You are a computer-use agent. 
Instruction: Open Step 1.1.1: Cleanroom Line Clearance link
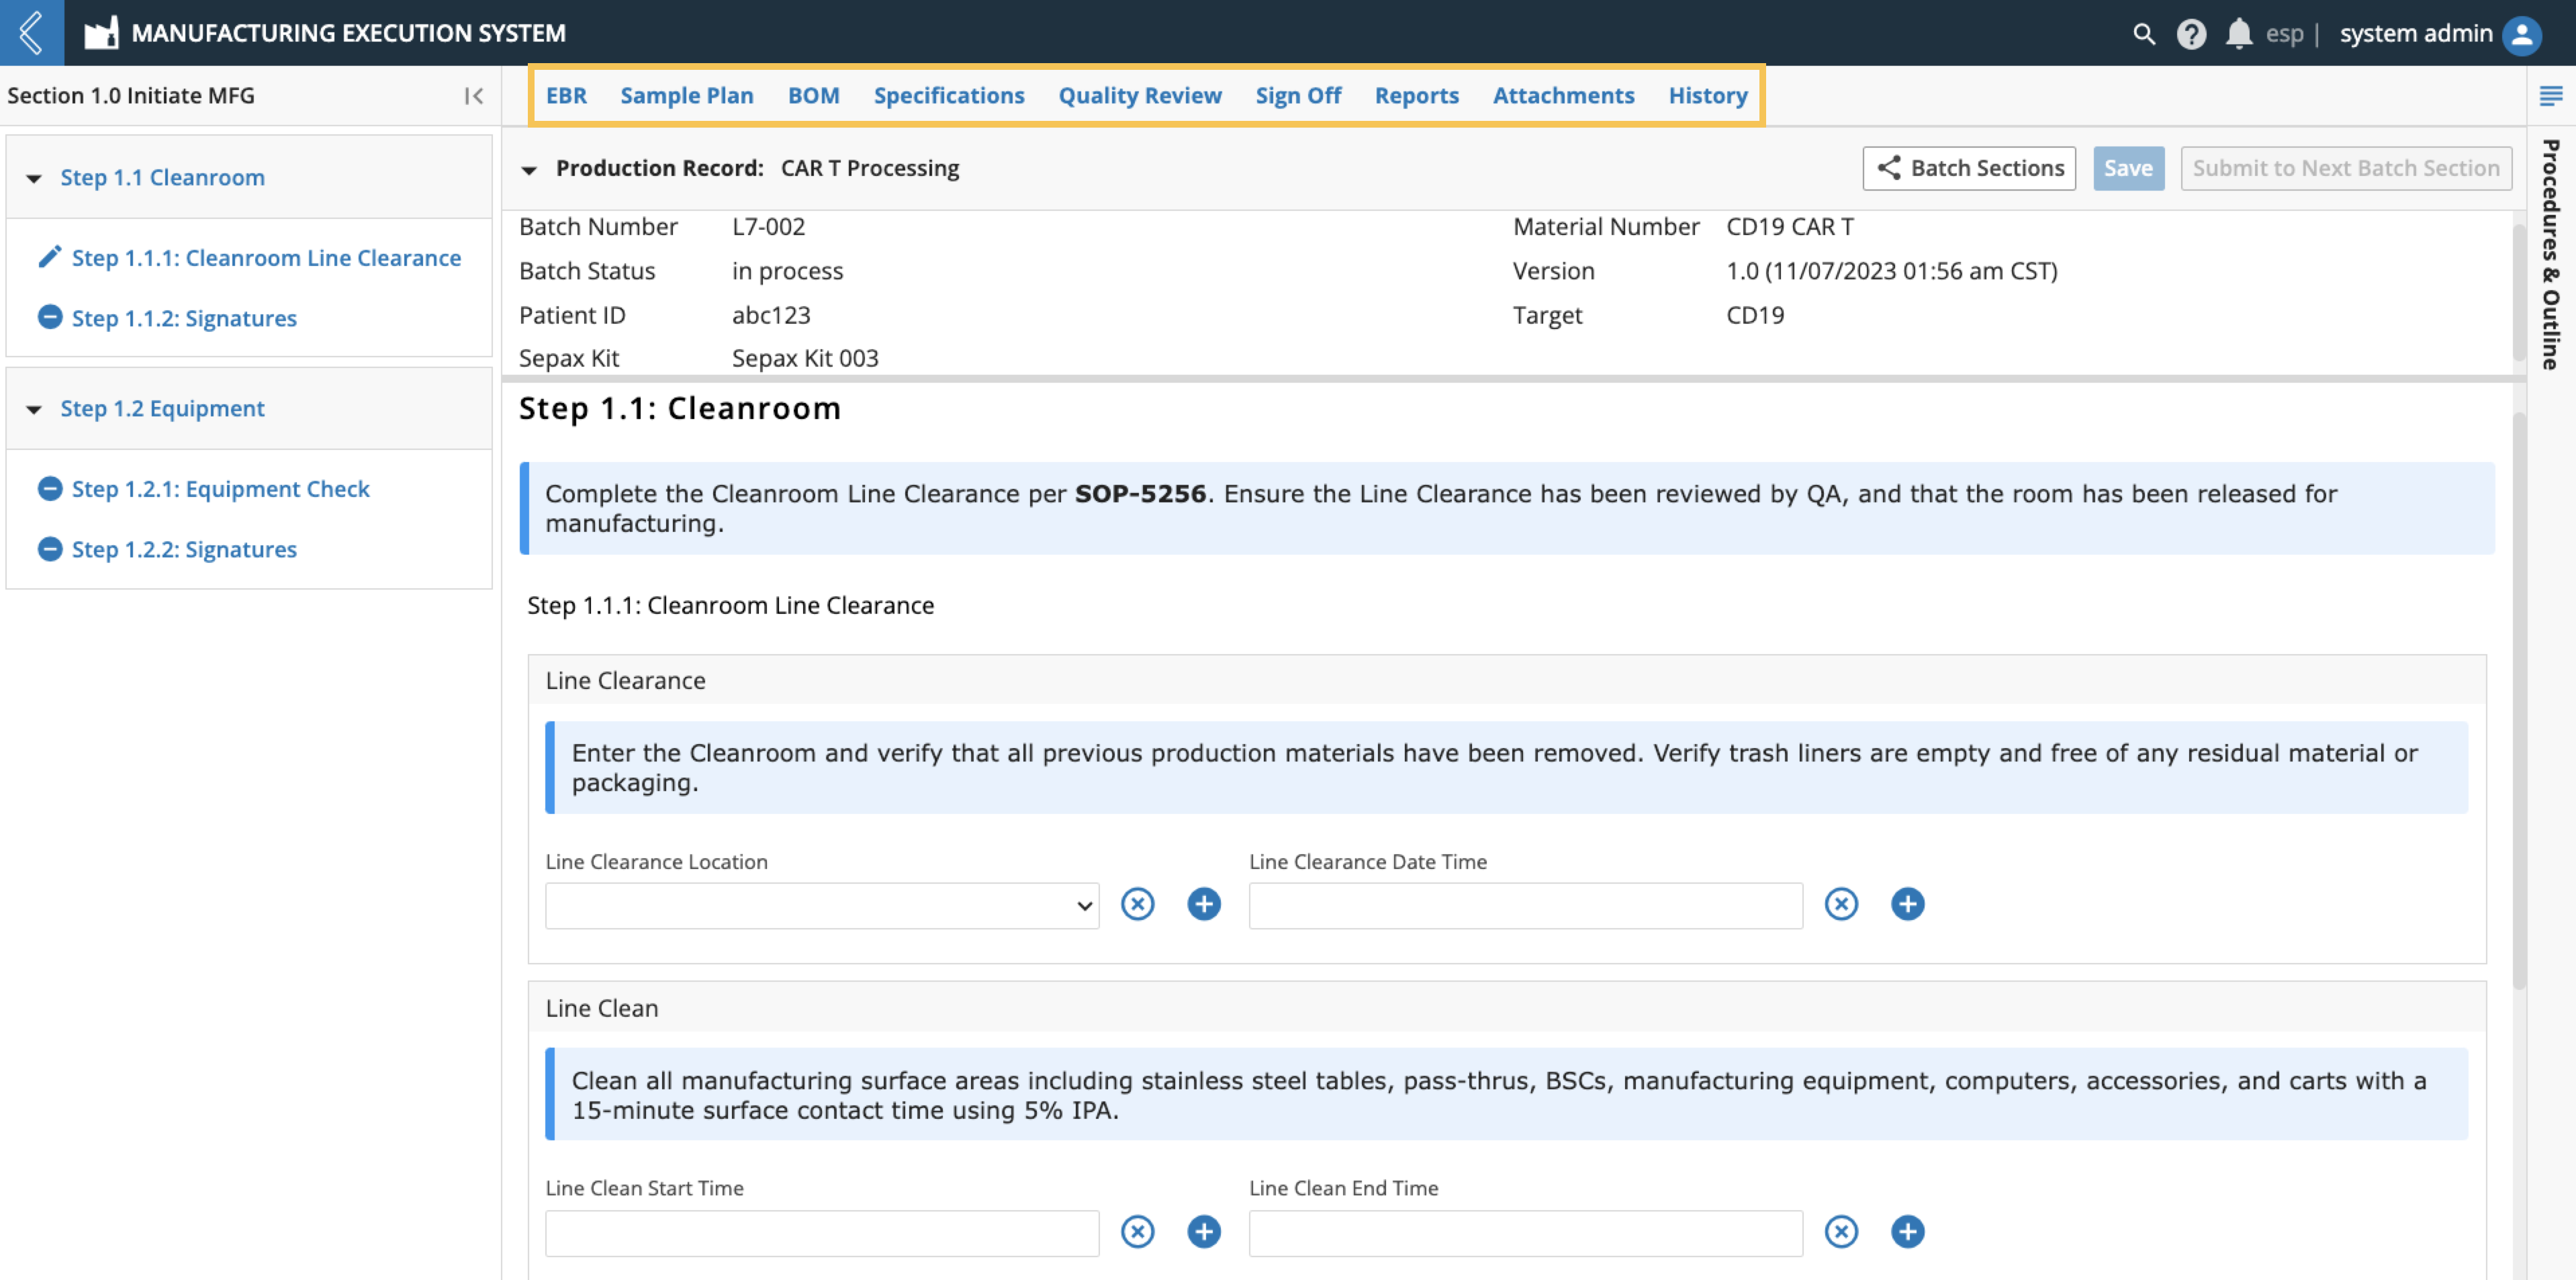click(266, 257)
